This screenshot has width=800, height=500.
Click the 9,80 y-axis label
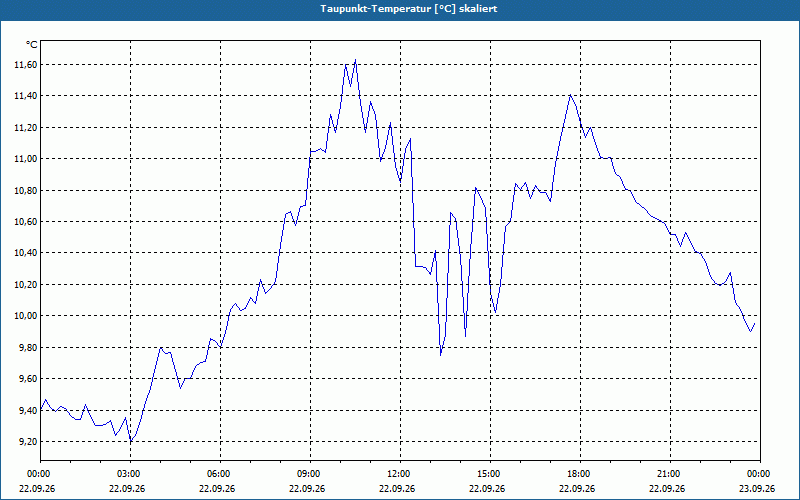click(x=28, y=347)
